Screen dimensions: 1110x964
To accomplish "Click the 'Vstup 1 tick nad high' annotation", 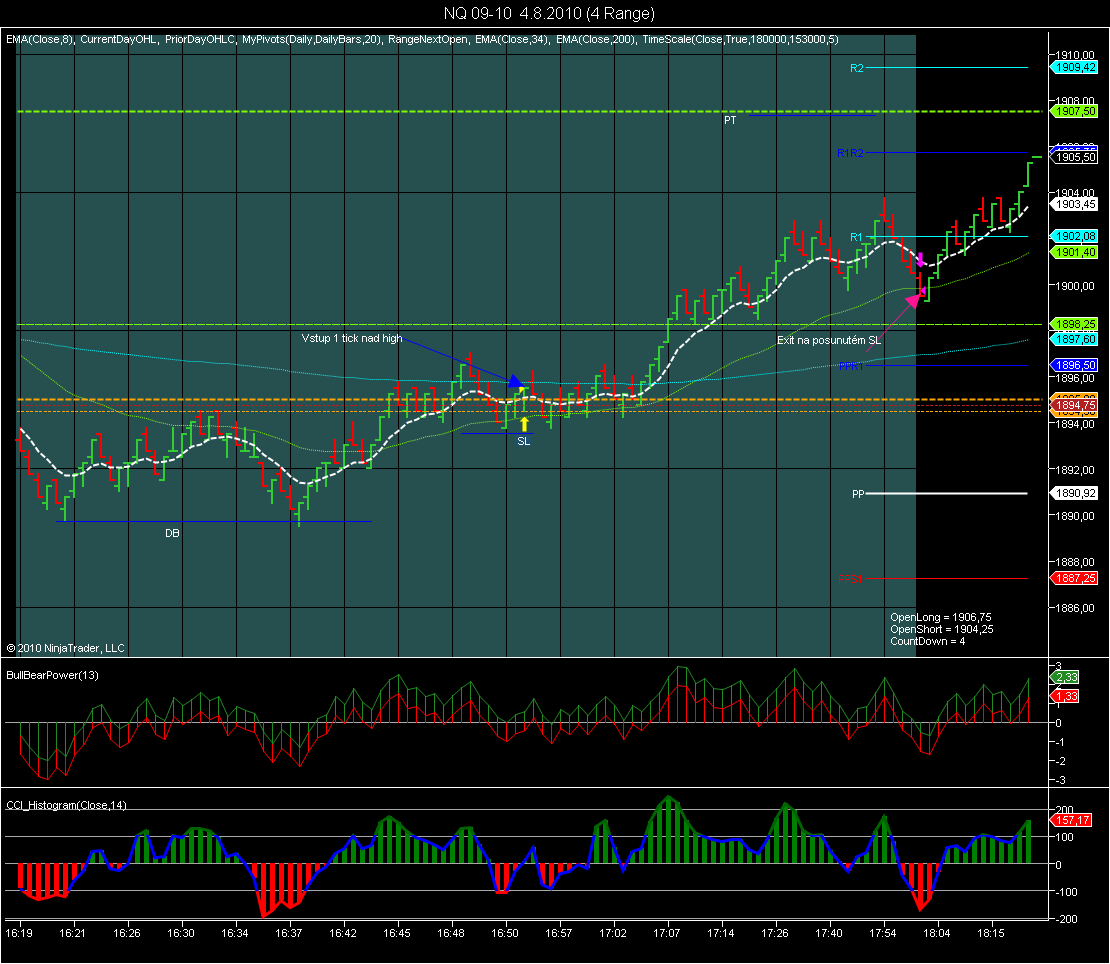I will [x=352, y=338].
